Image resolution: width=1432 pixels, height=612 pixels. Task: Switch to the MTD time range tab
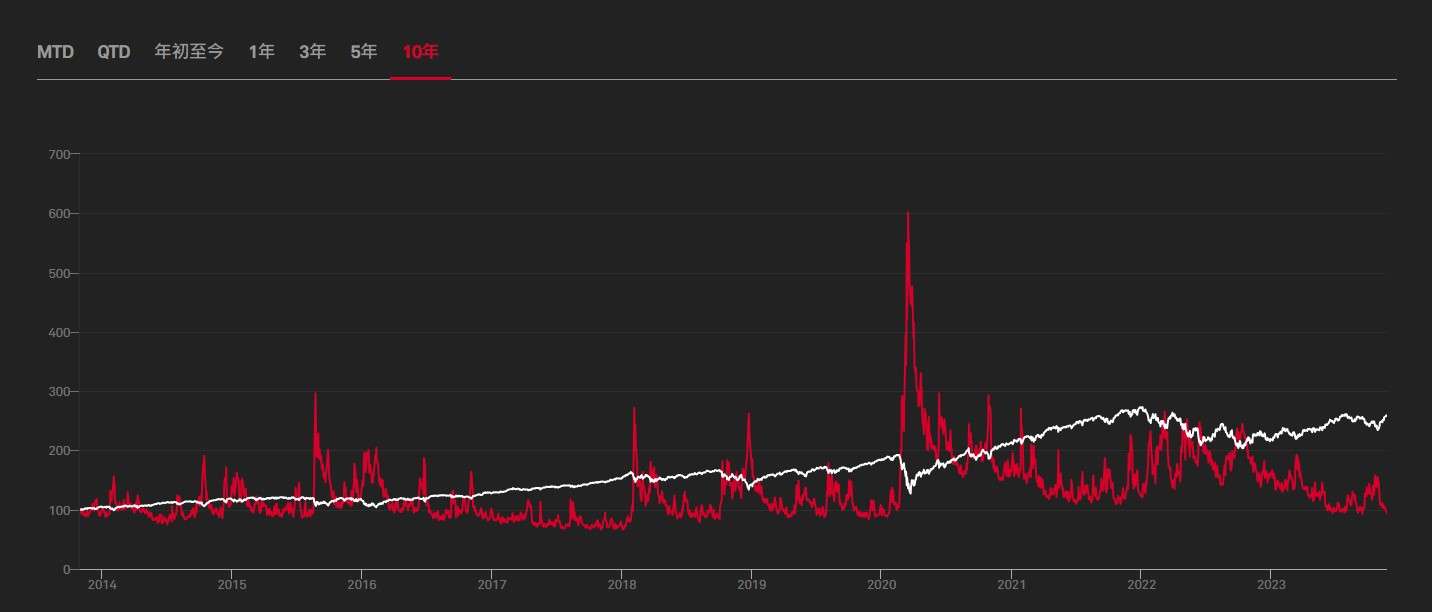point(55,52)
